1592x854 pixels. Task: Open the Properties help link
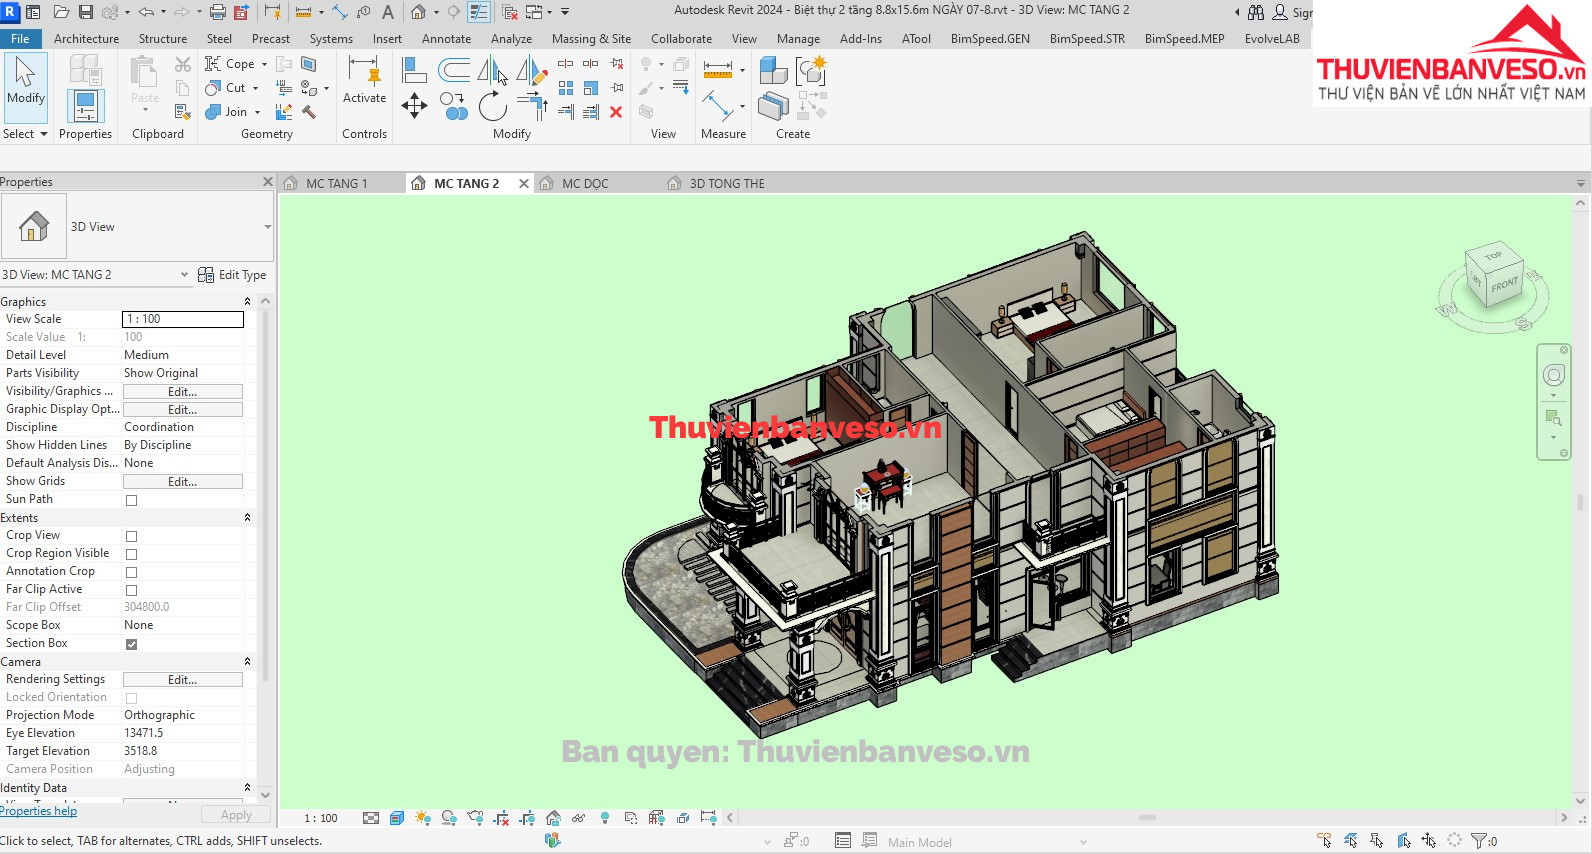coord(38,811)
